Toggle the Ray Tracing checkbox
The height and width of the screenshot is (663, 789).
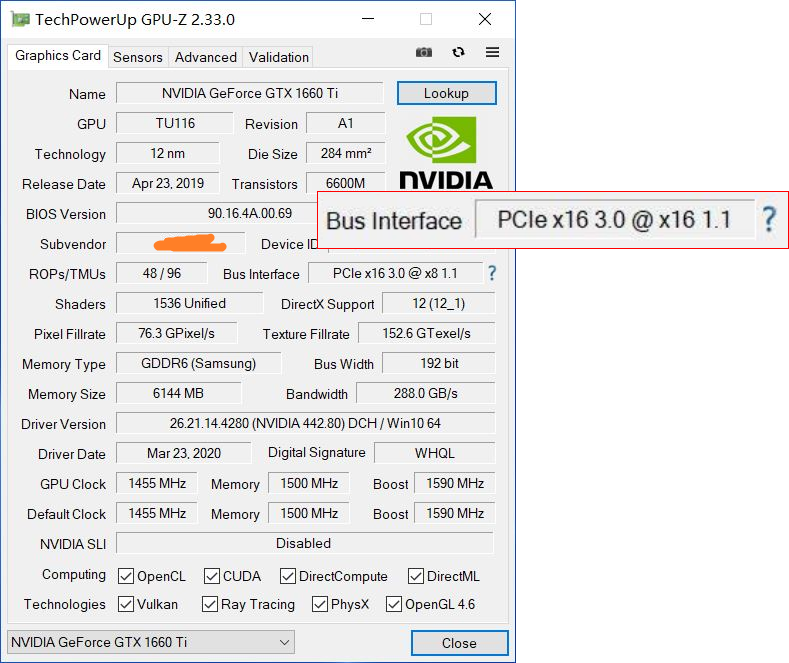tap(209, 604)
